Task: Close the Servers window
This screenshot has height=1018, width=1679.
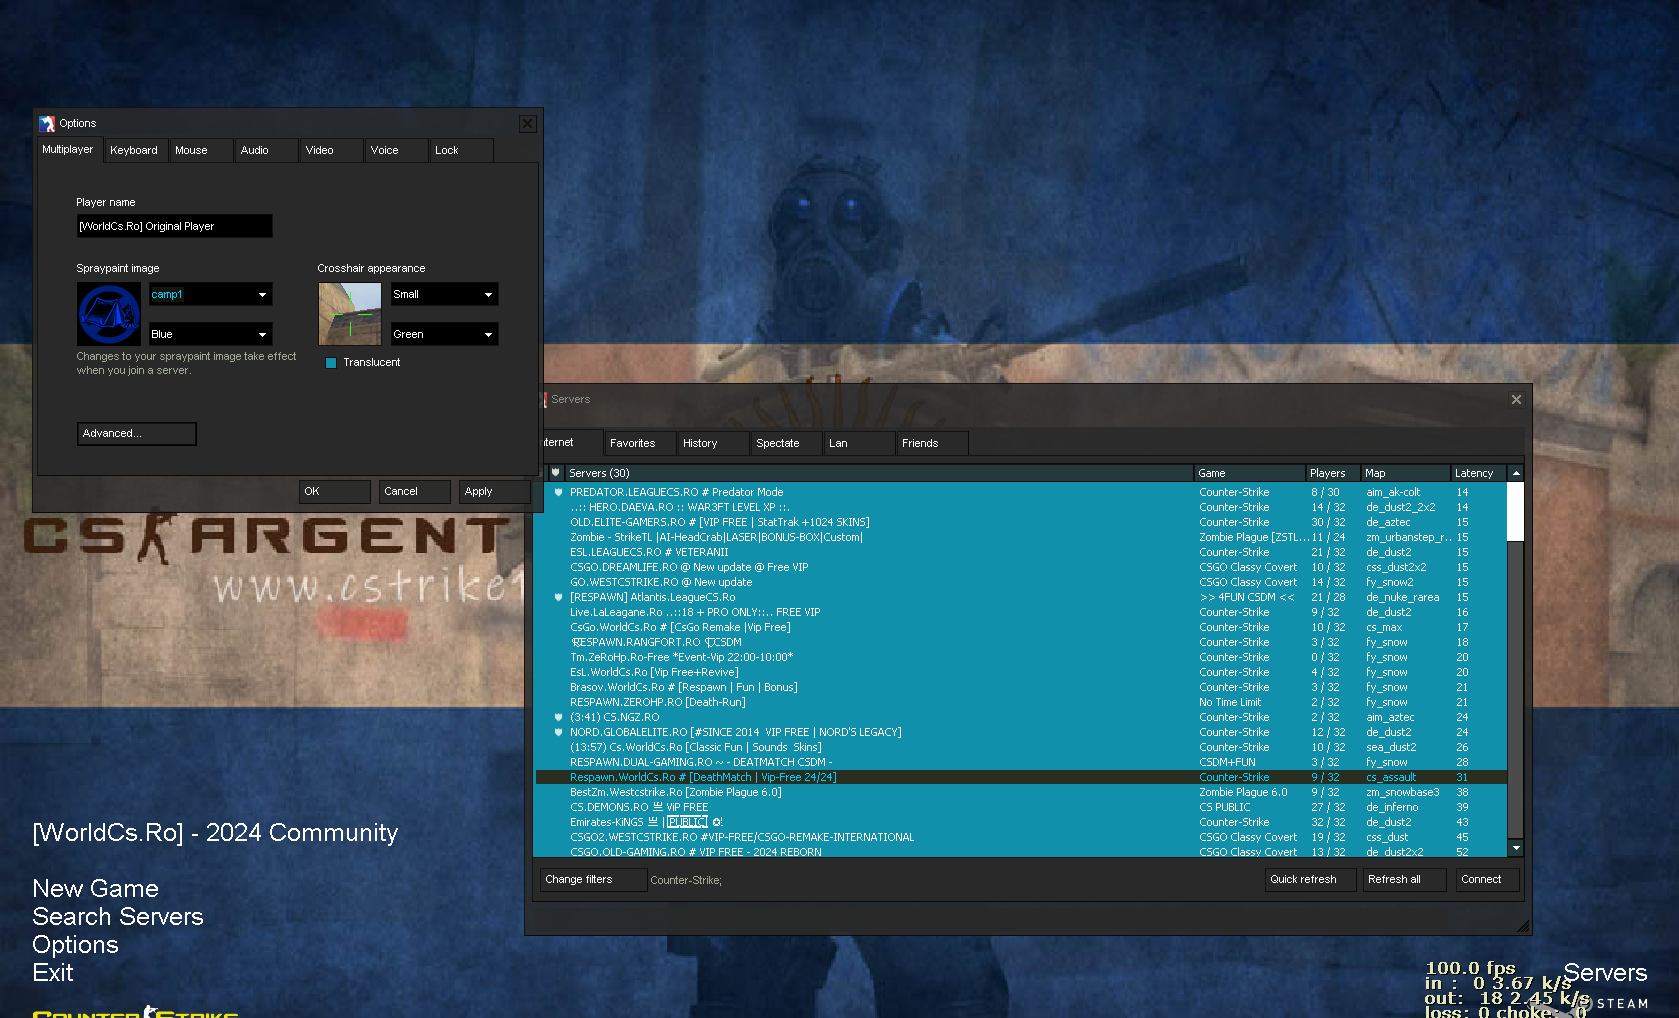Action: pyautogui.click(x=1516, y=399)
